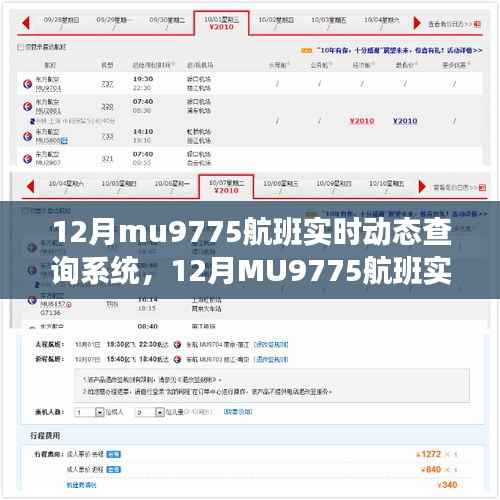500x500 pixels.
Task: Open the blue link on the ¥340 fare line
Action: point(81,485)
